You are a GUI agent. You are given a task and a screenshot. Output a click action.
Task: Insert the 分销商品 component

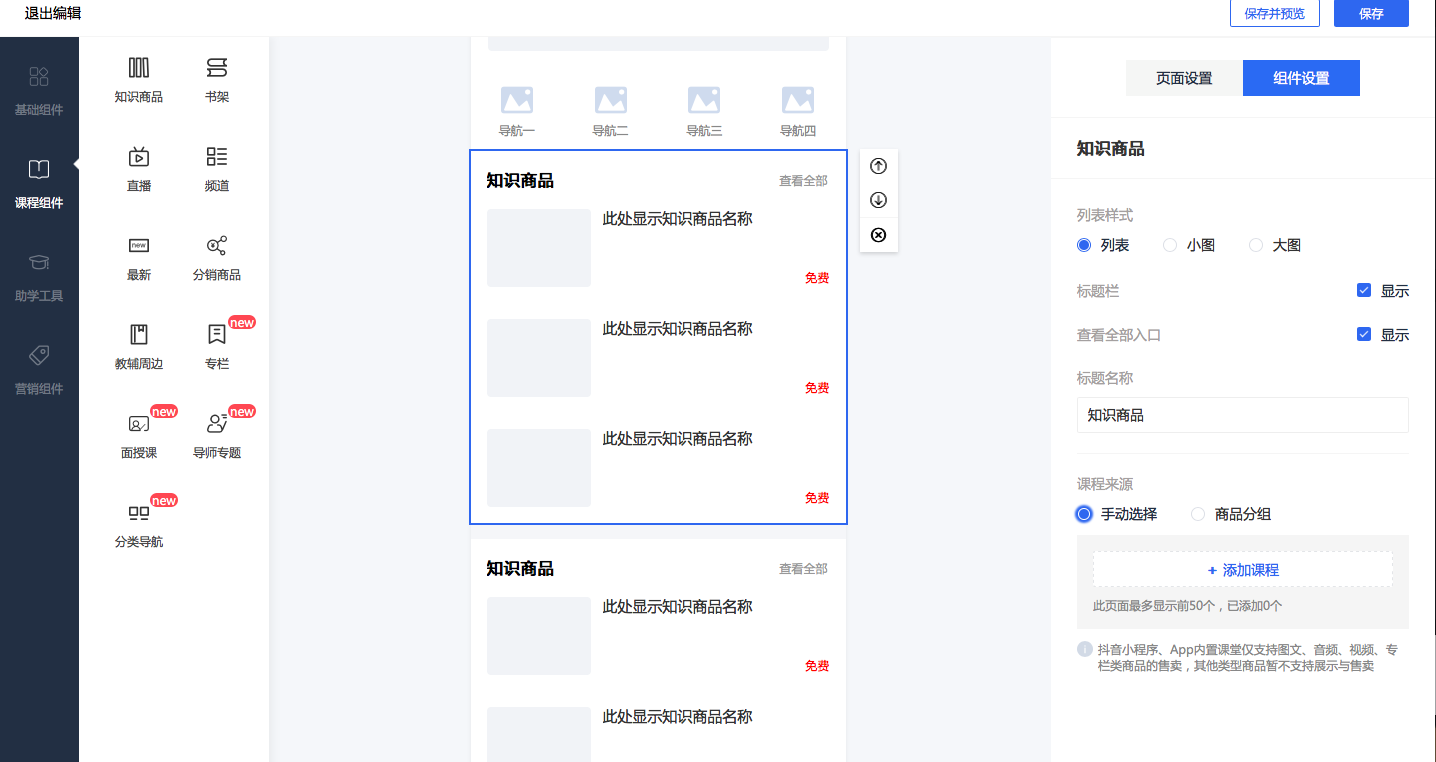click(x=217, y=258)
